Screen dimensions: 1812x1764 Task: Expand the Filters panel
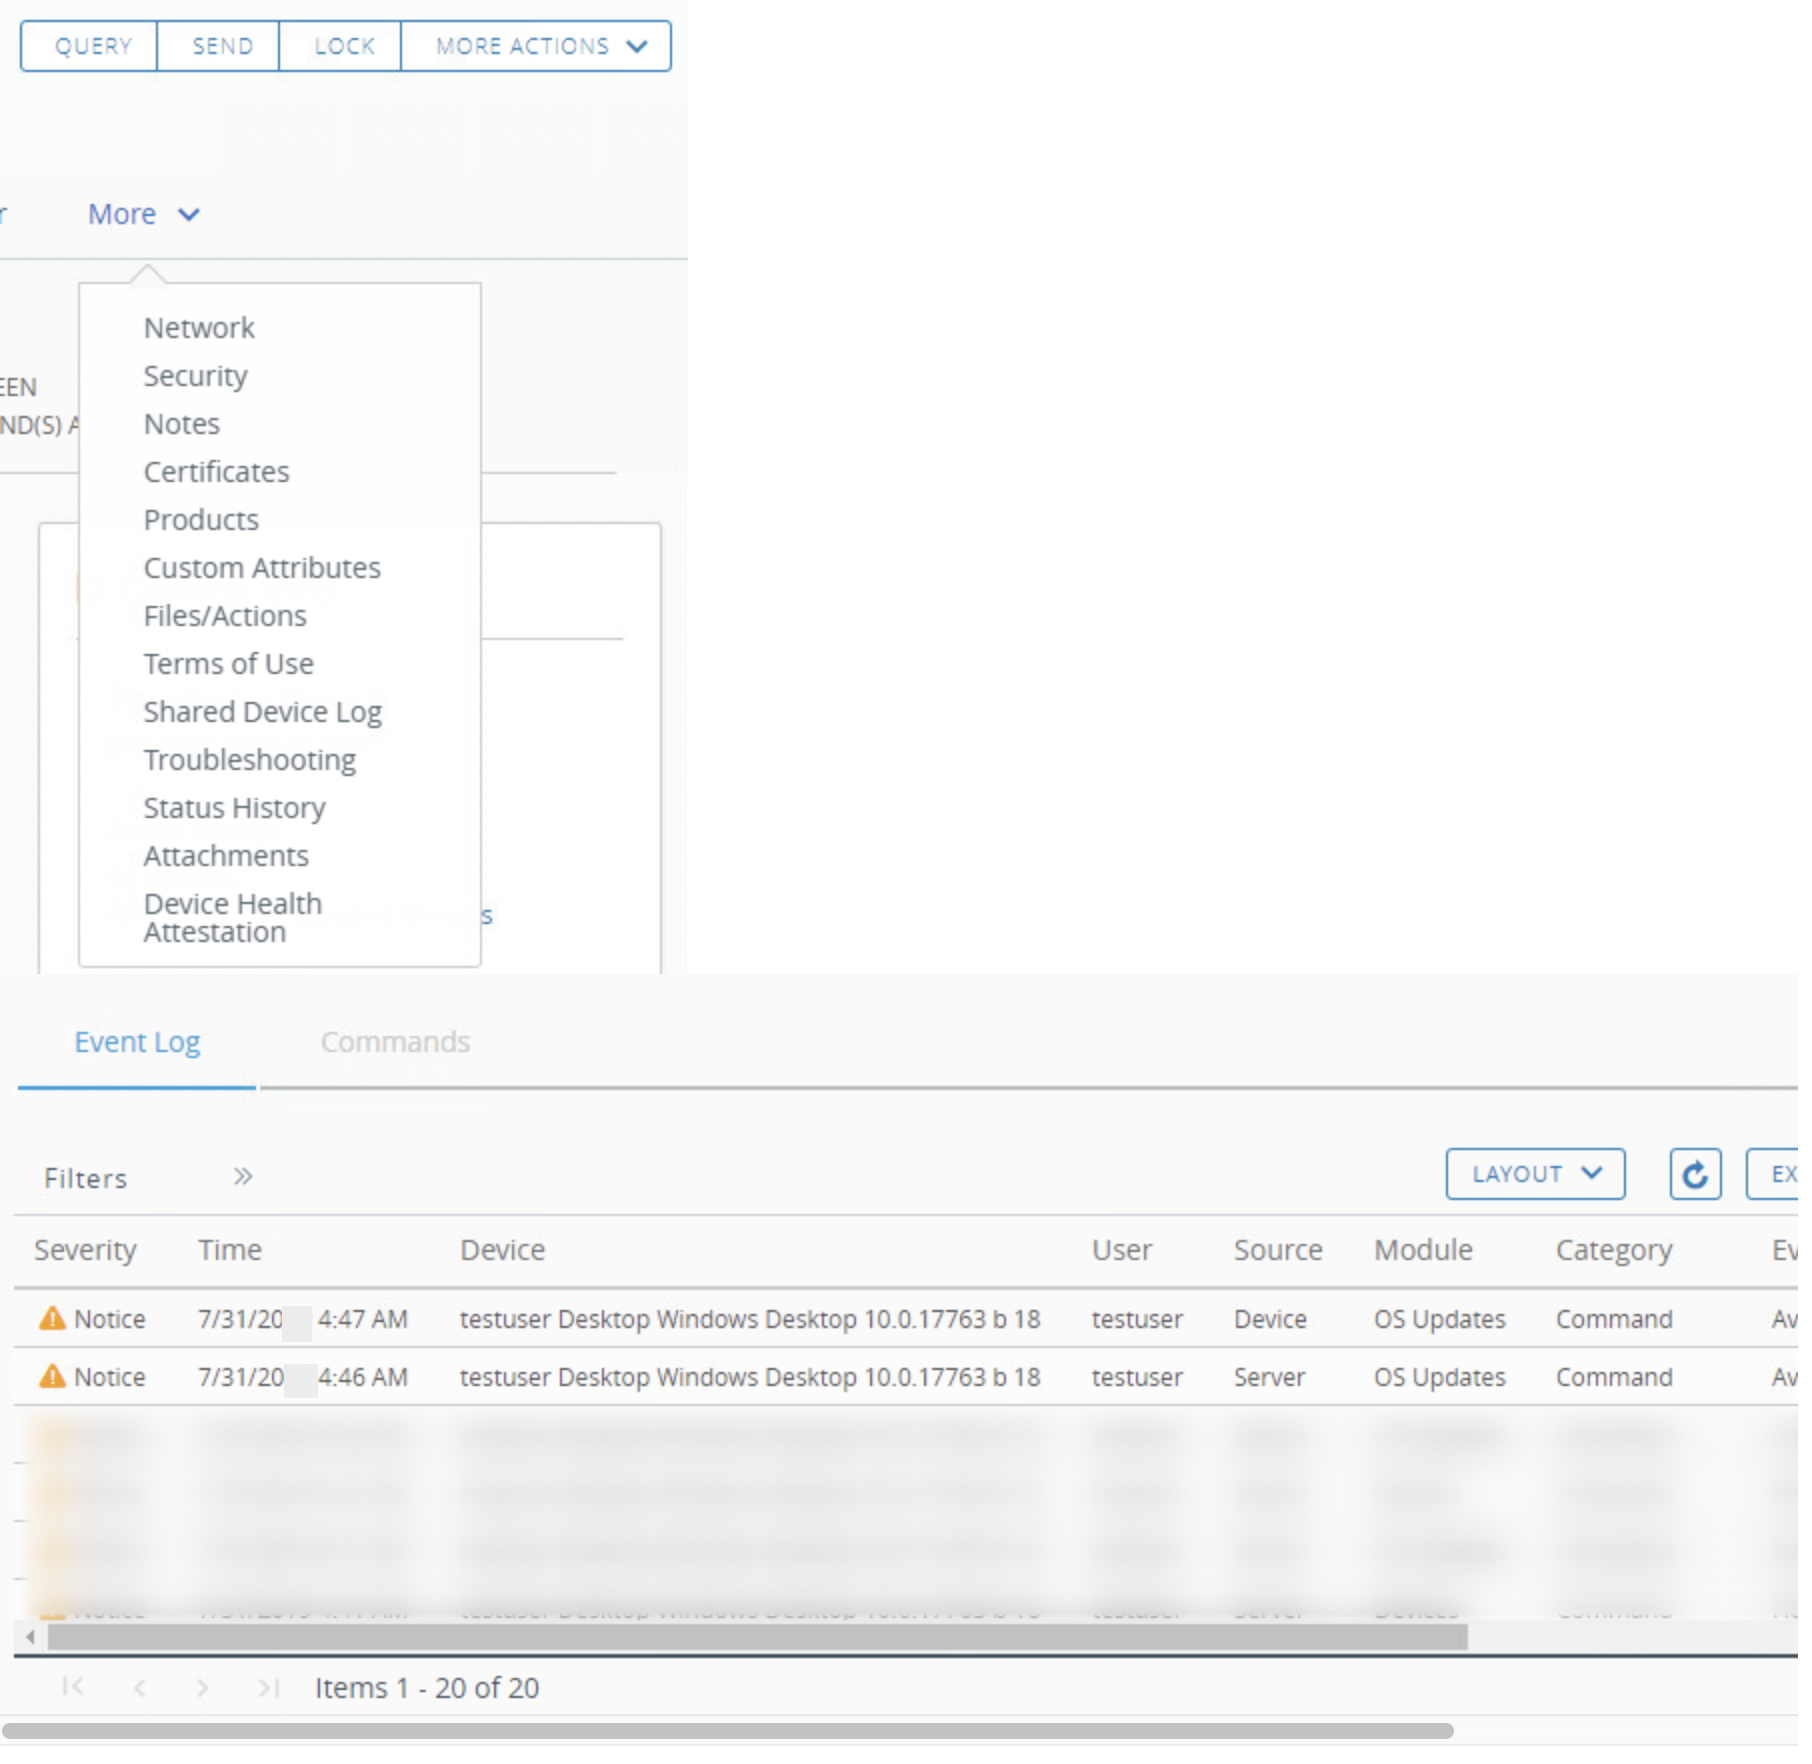pyautogui.click(x=241, y=1176)
